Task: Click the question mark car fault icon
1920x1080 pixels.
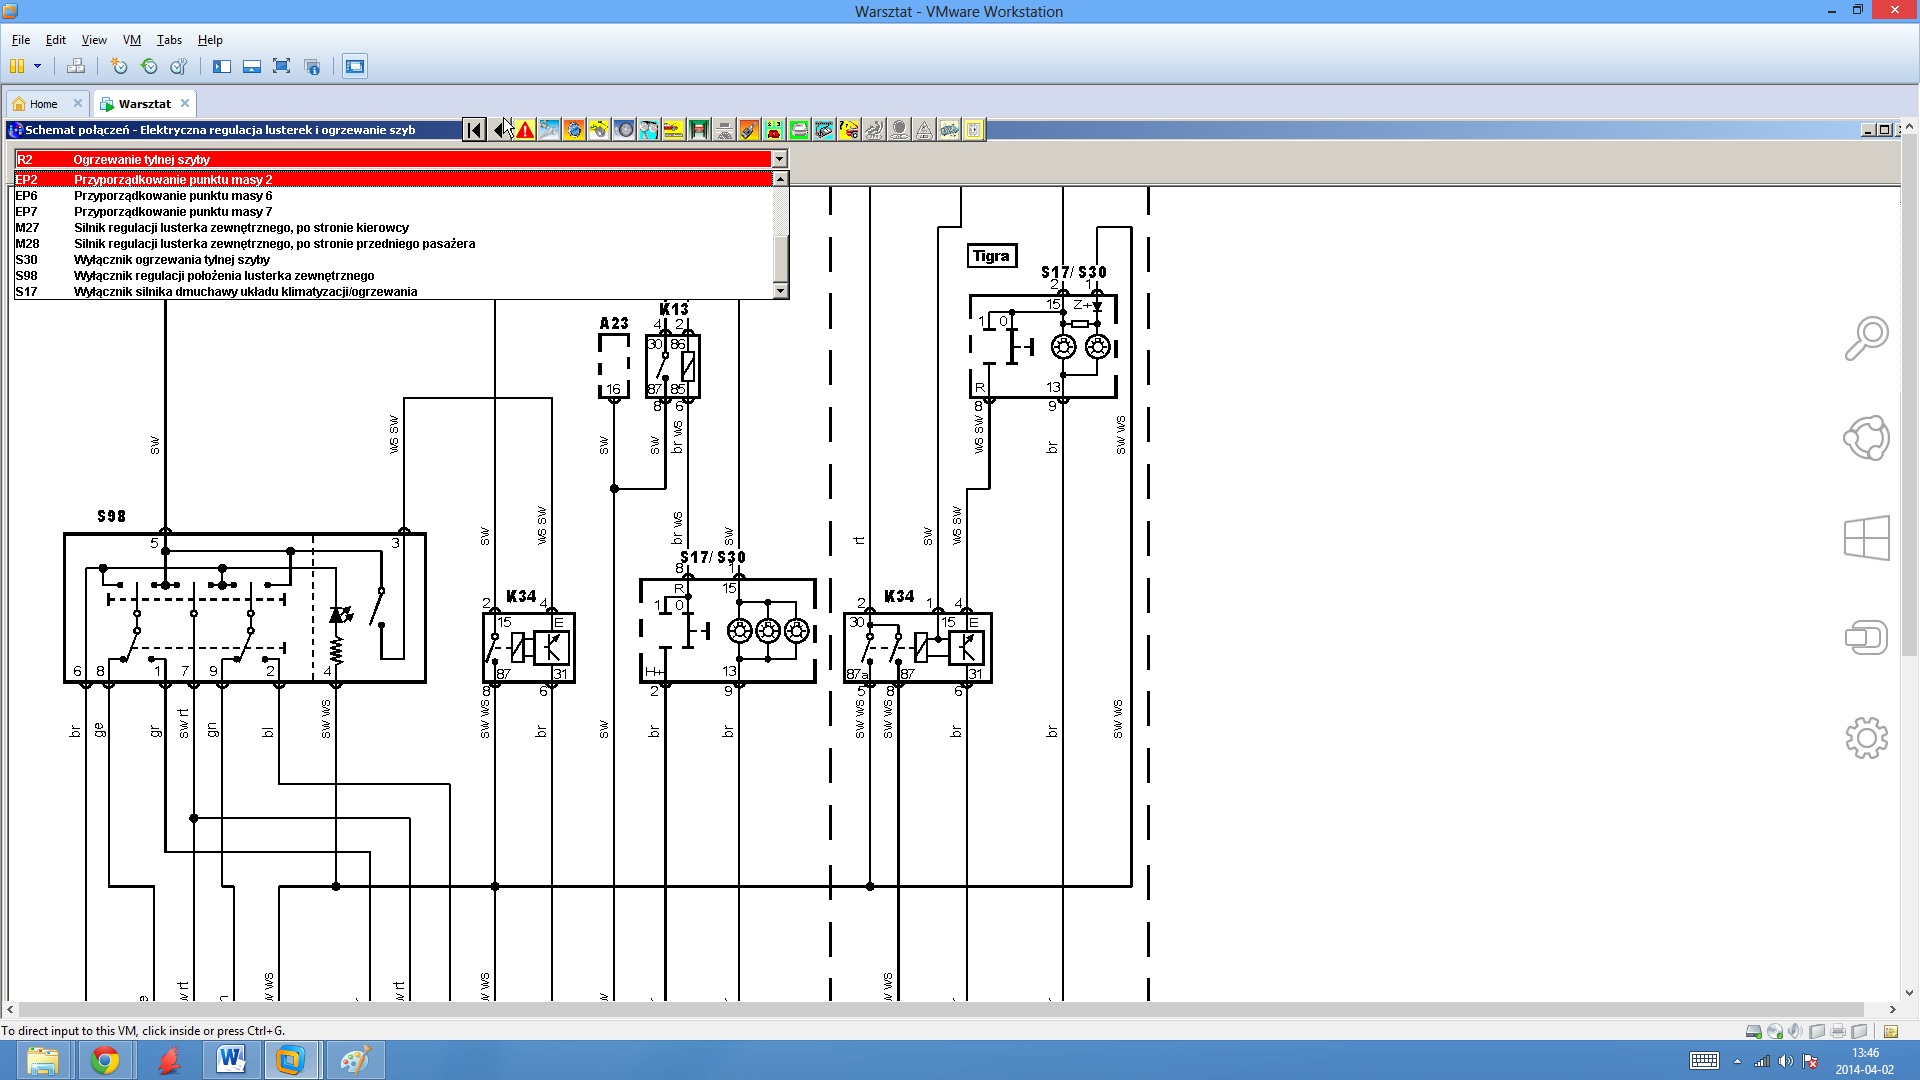Action: click(x=849, y=129)
